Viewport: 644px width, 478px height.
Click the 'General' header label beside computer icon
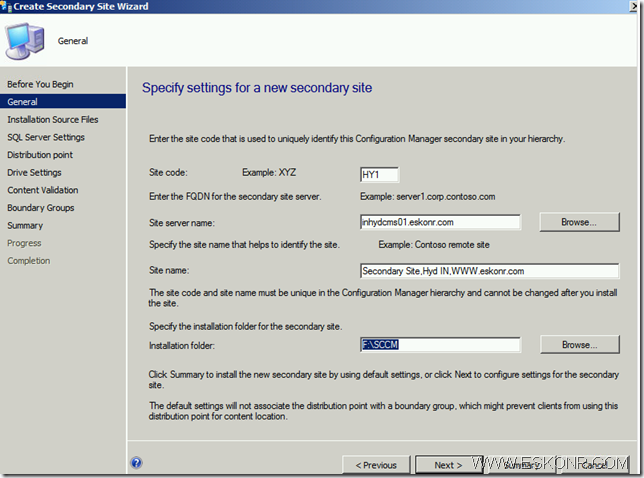(x=73, y=41)
